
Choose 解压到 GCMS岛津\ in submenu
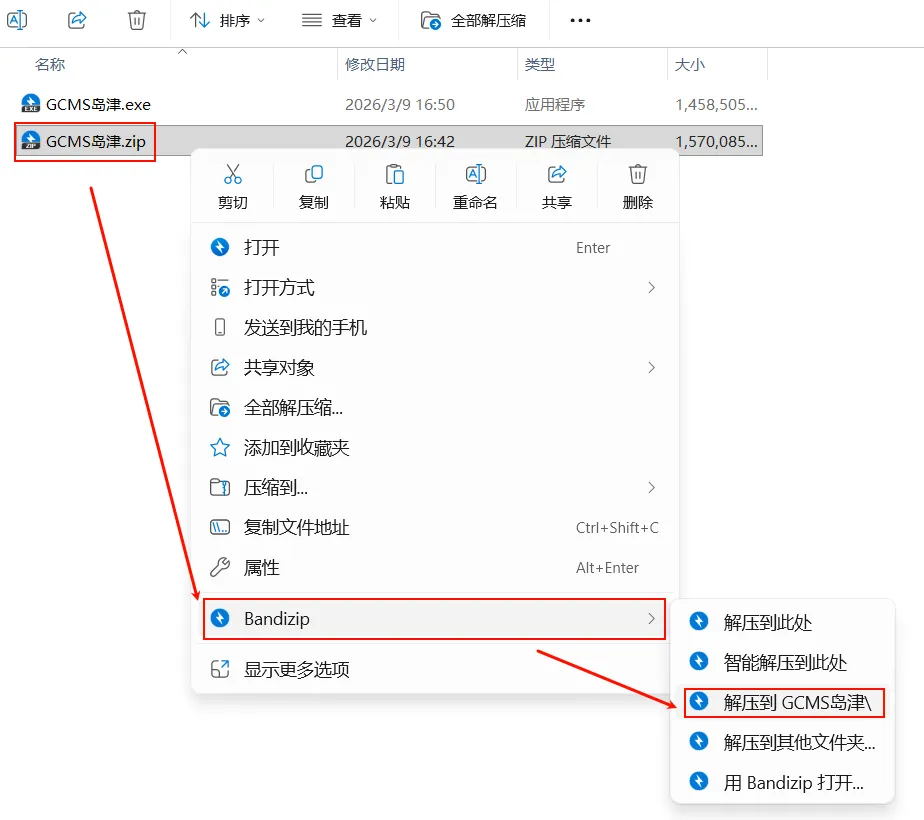784,702
